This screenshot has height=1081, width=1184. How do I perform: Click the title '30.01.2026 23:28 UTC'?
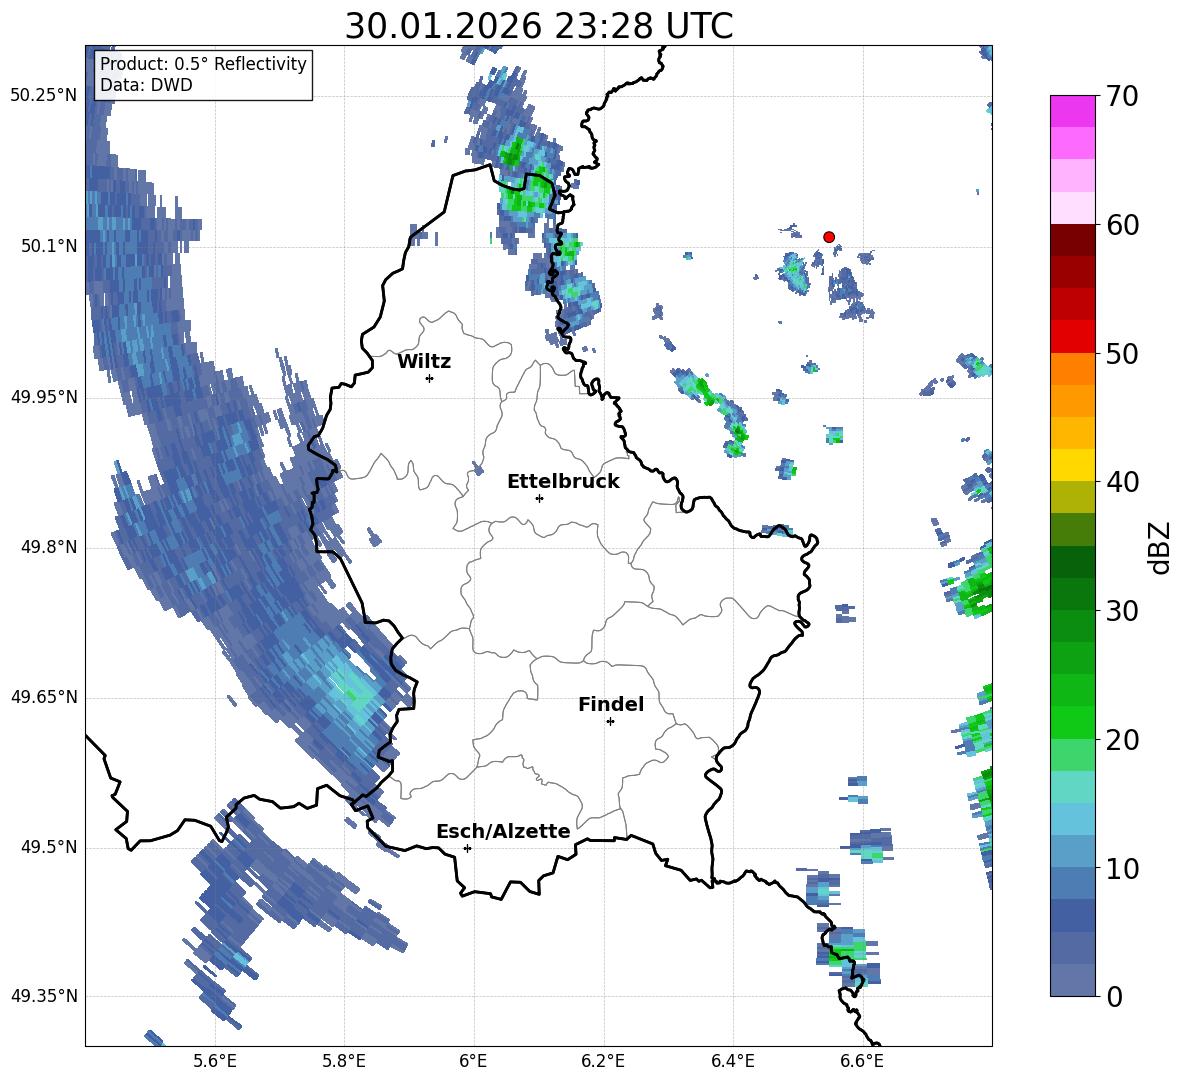pos(539,26)
